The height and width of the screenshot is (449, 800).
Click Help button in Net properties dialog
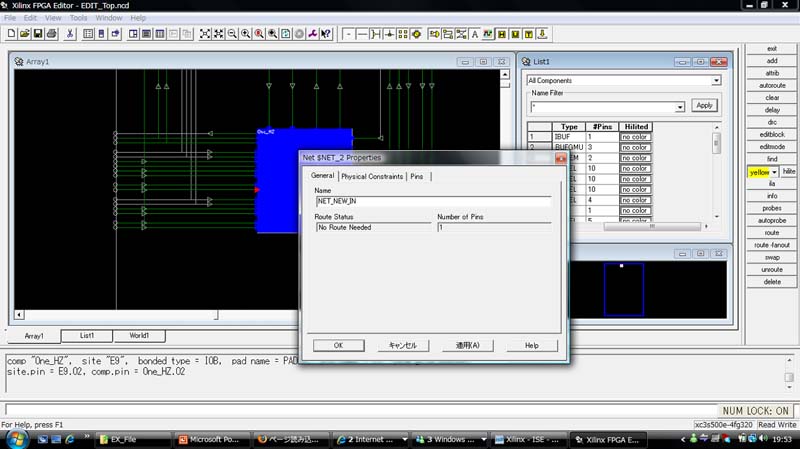pyautogui.click(x=532, y=345)
